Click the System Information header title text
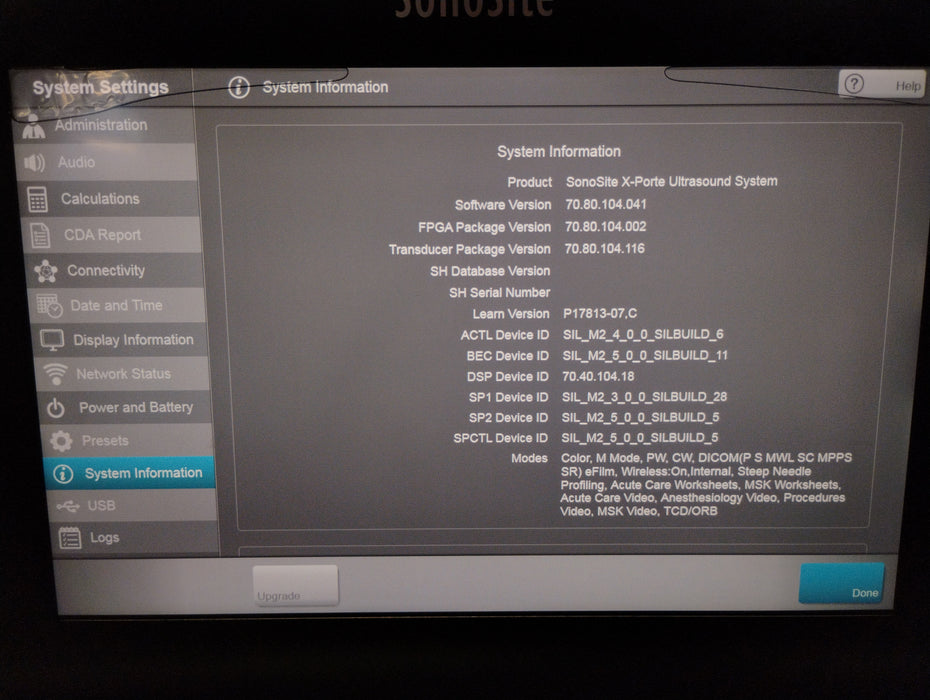The image size is (930, 700). coord(326,87)
